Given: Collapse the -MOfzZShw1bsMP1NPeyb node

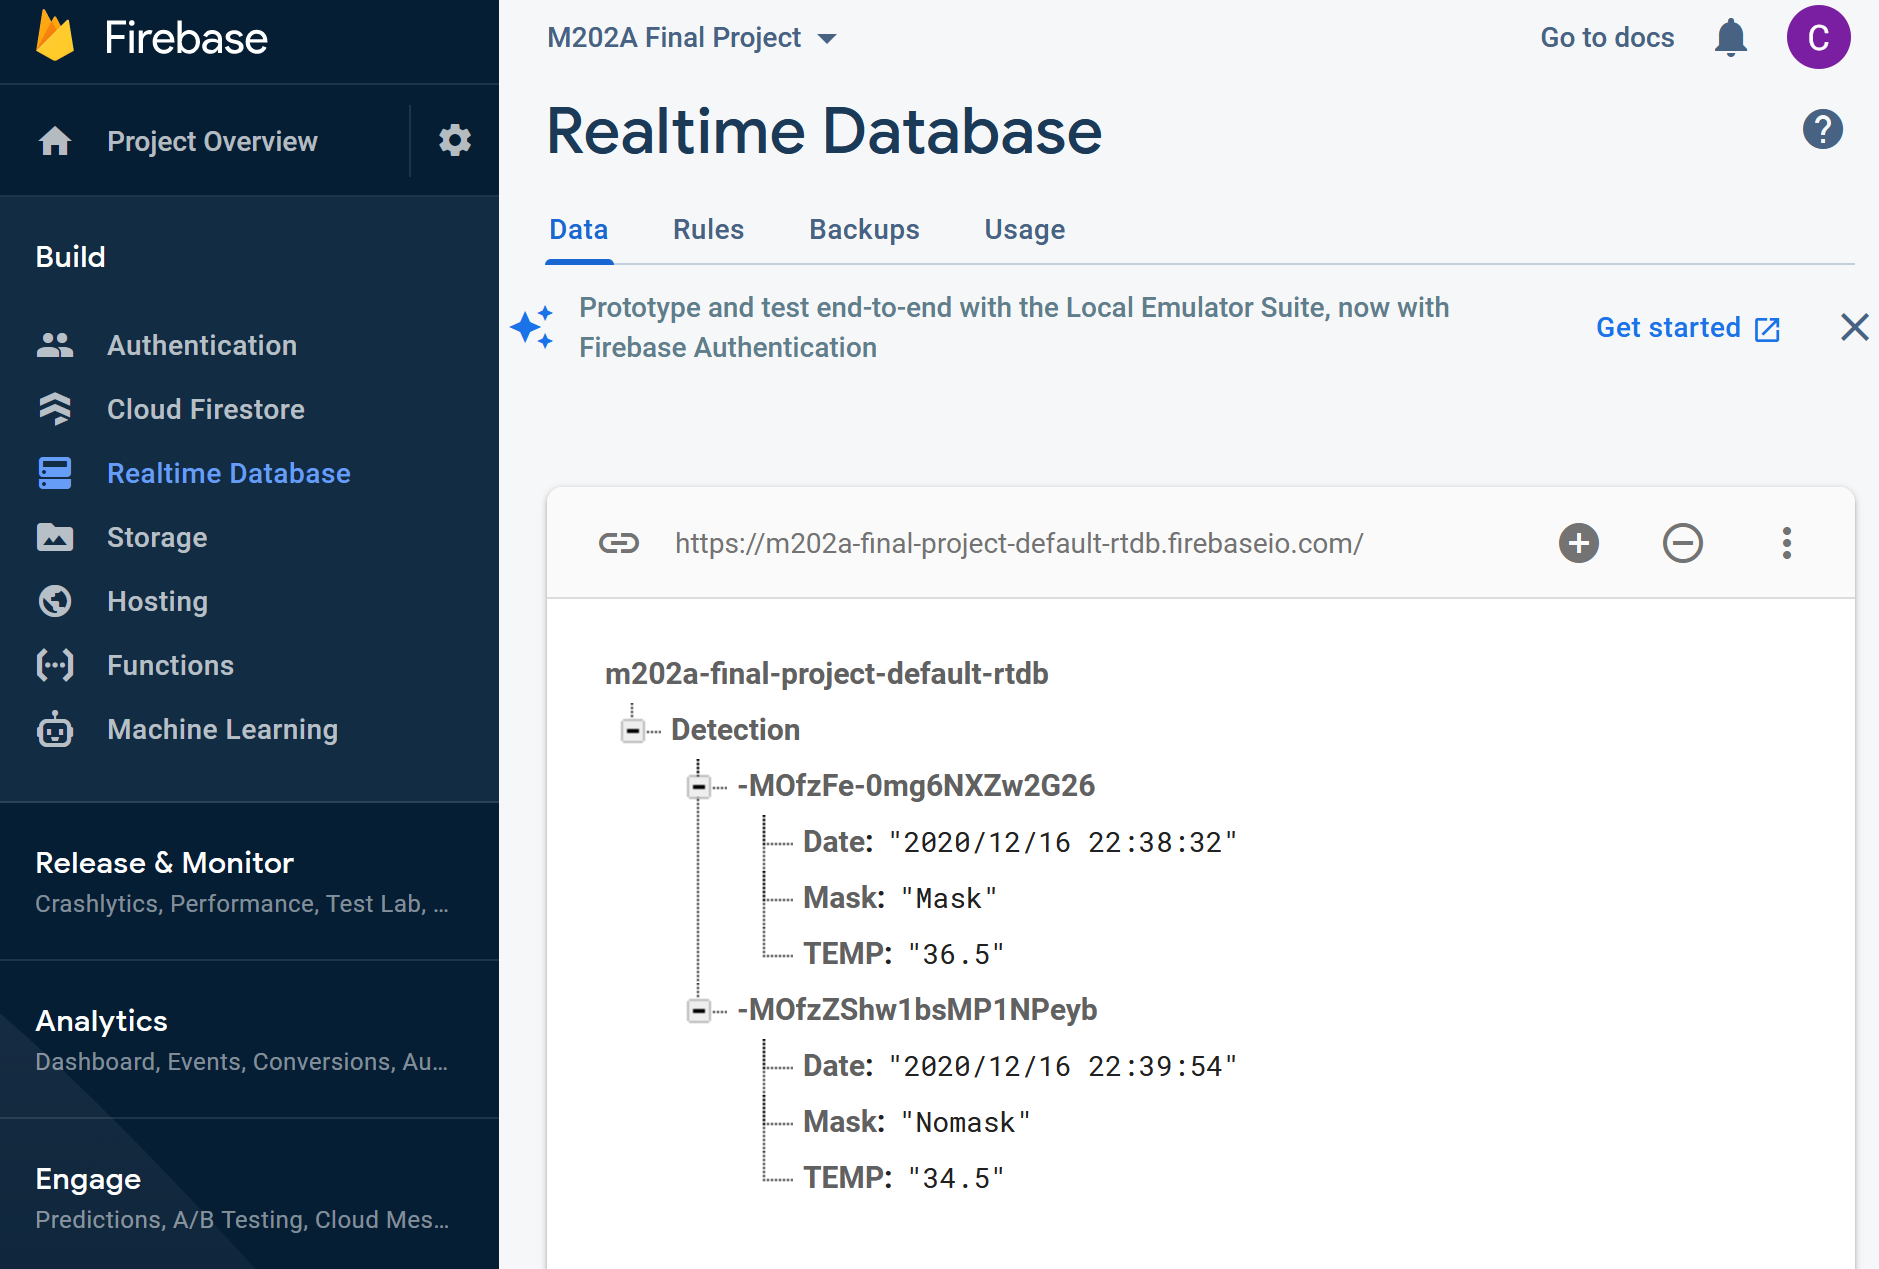Looking at the screenshot, I should click(699, 1011).
